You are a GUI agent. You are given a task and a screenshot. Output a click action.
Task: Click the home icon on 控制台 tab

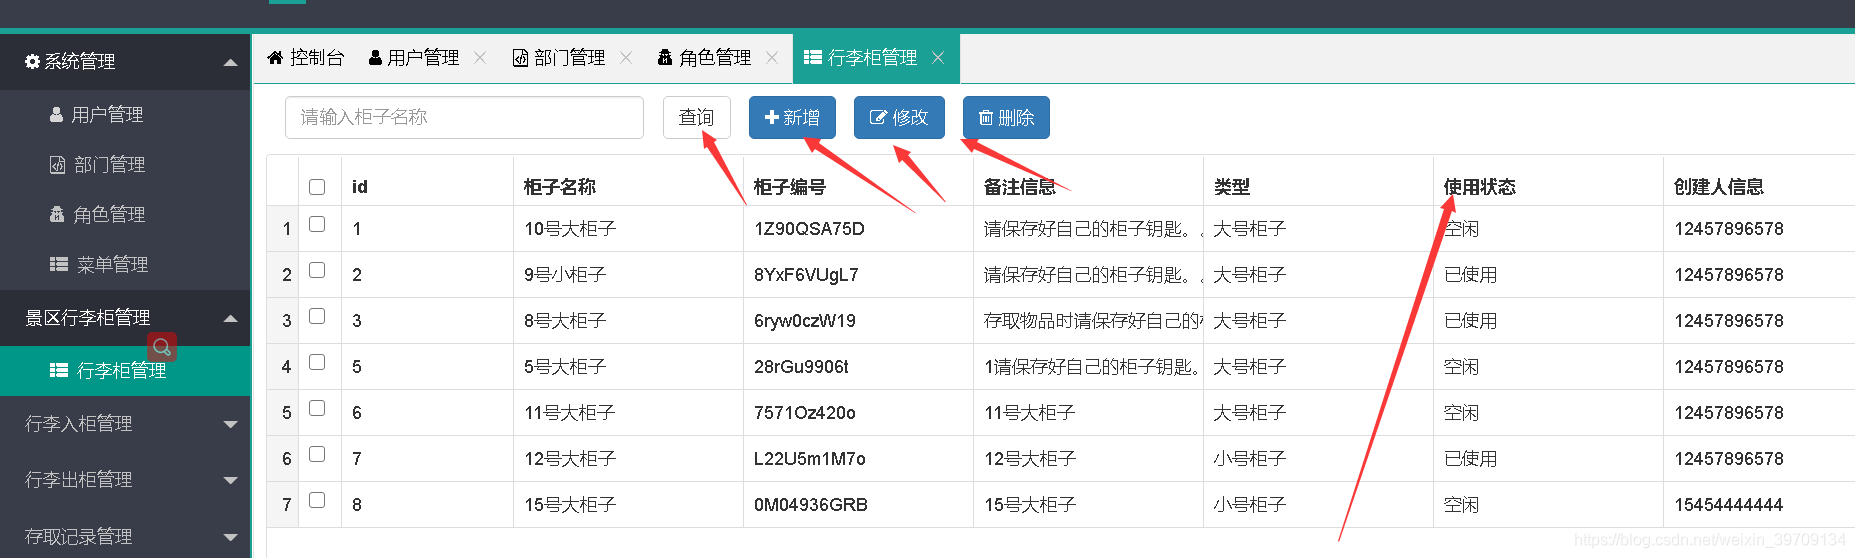point(275,58)
